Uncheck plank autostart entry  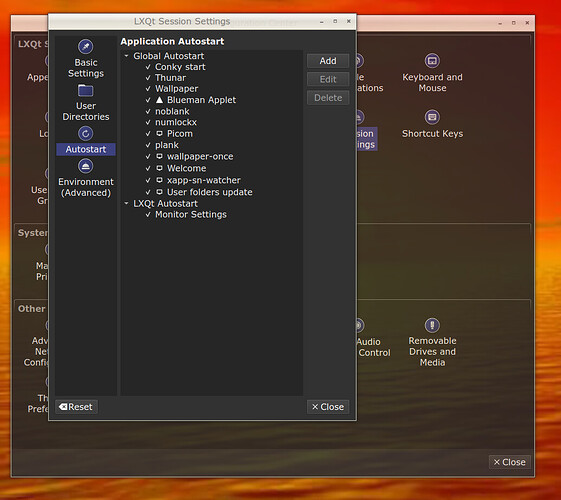(x=148, y=145)
